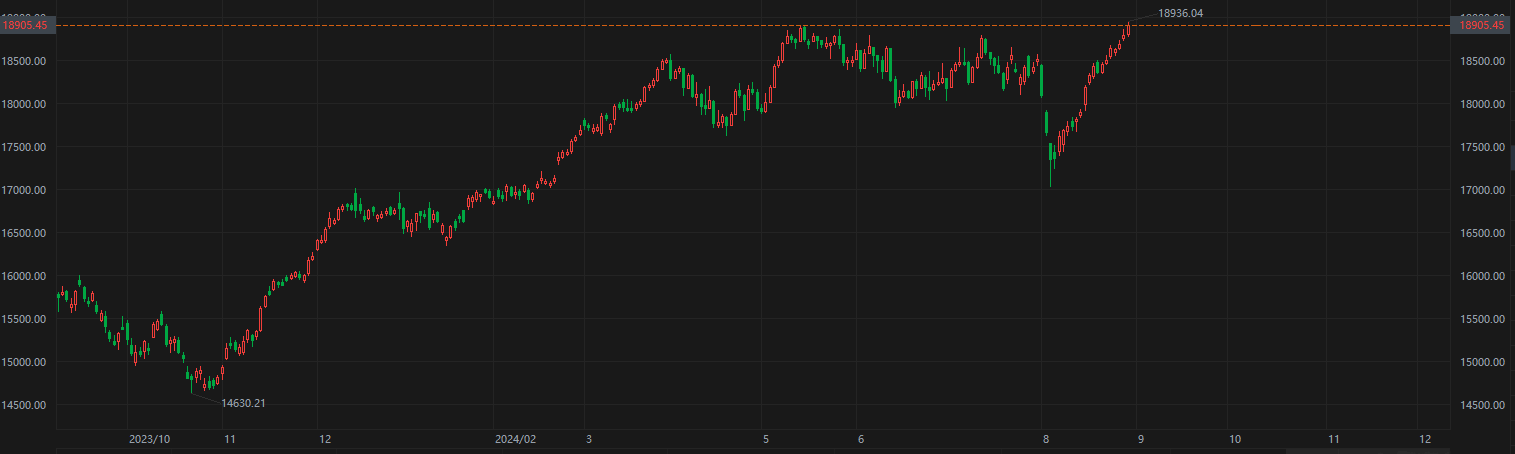Click the date axis label 5
The image size is (1515, 454).
pyautogui.click(x=766, y=439)
